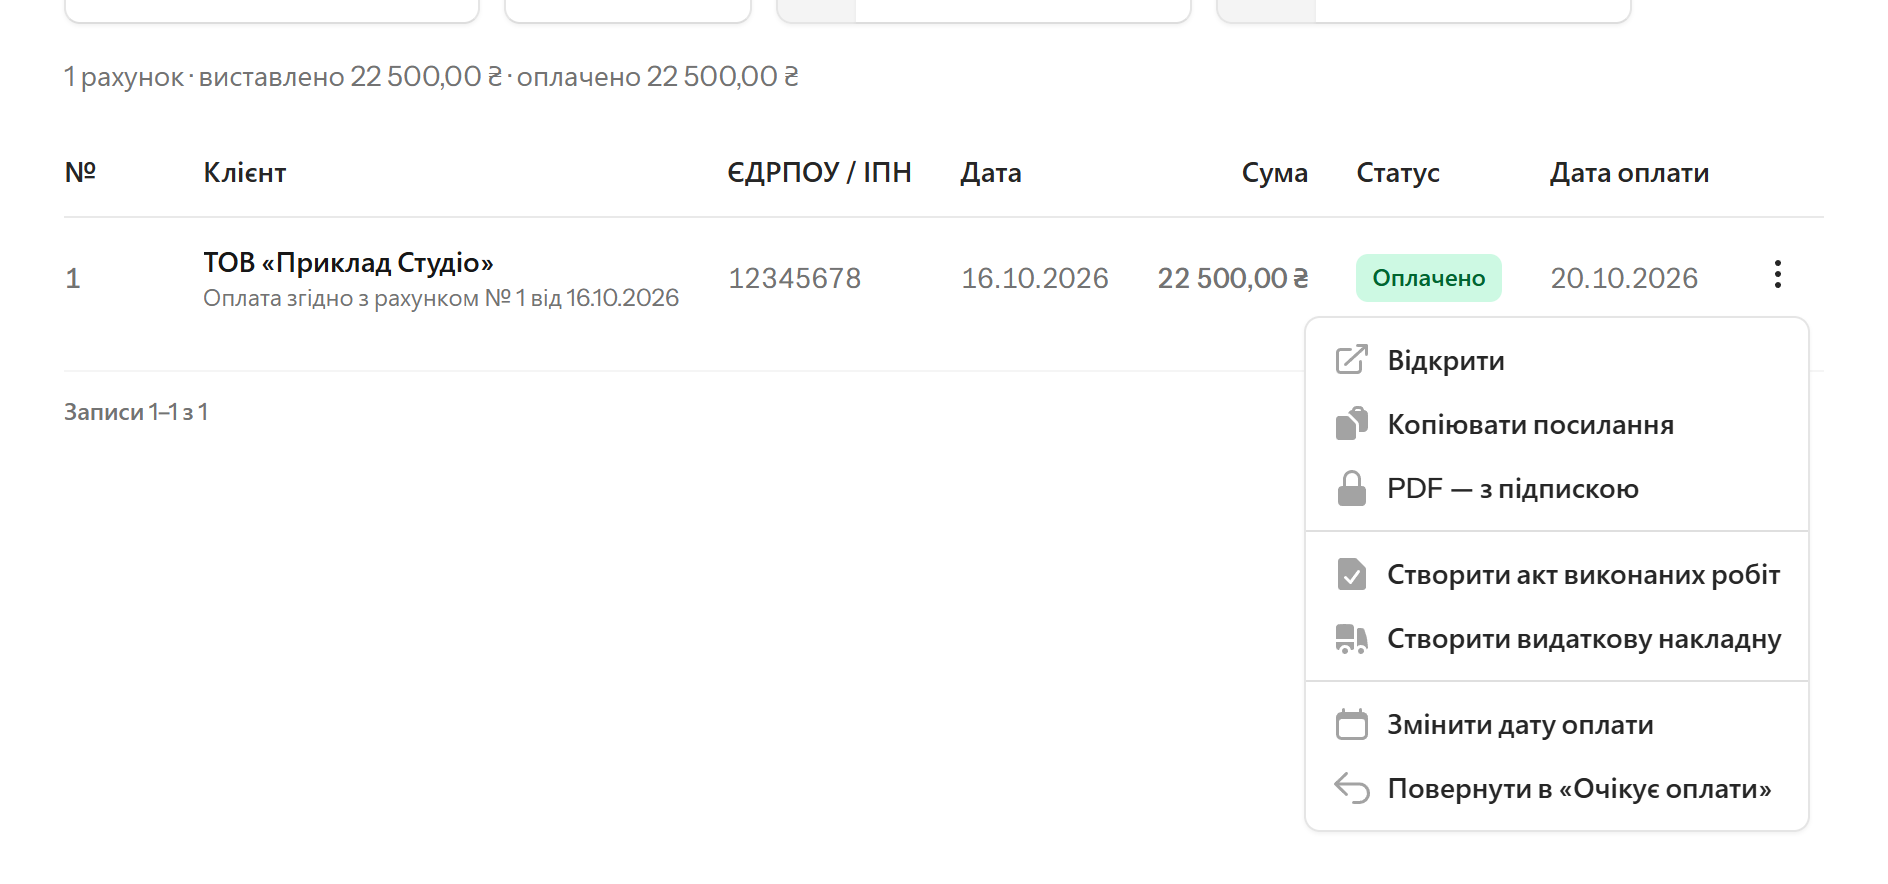This screenshot has height=884, width=1888.
Task: Select Відкрити from the context menu
Action: [x=1557, y=360]
